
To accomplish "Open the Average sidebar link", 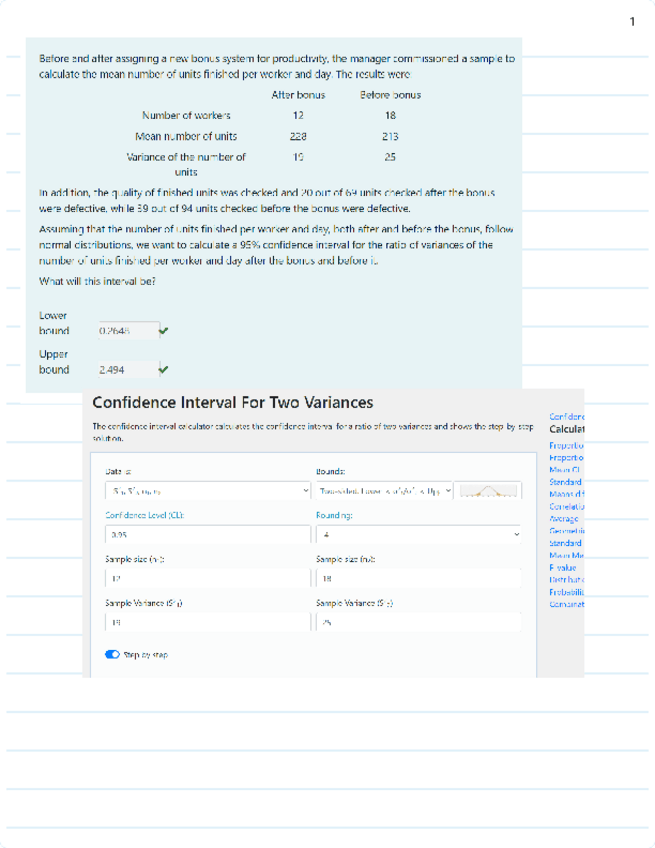I will click(564, 519).
